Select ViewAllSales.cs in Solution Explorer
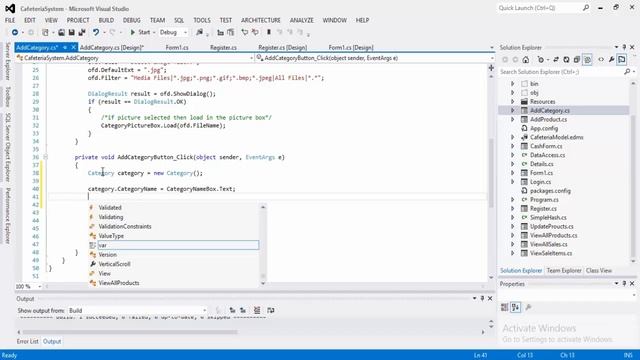This screenshot has width=640, height=360. point(549,244)
